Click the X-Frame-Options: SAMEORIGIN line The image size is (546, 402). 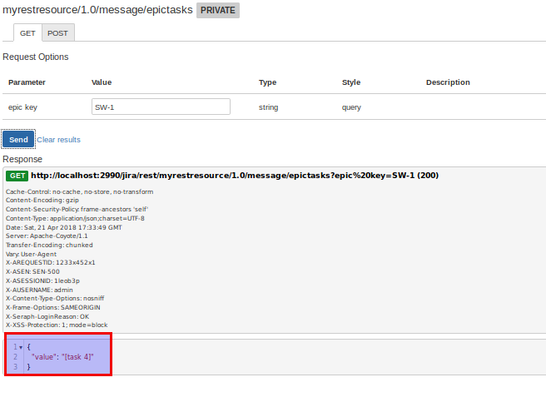tap(53, 308)
